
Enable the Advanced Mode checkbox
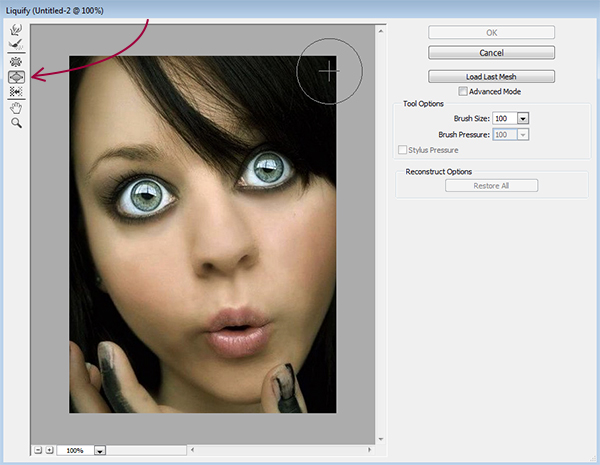tap(462, 92)
